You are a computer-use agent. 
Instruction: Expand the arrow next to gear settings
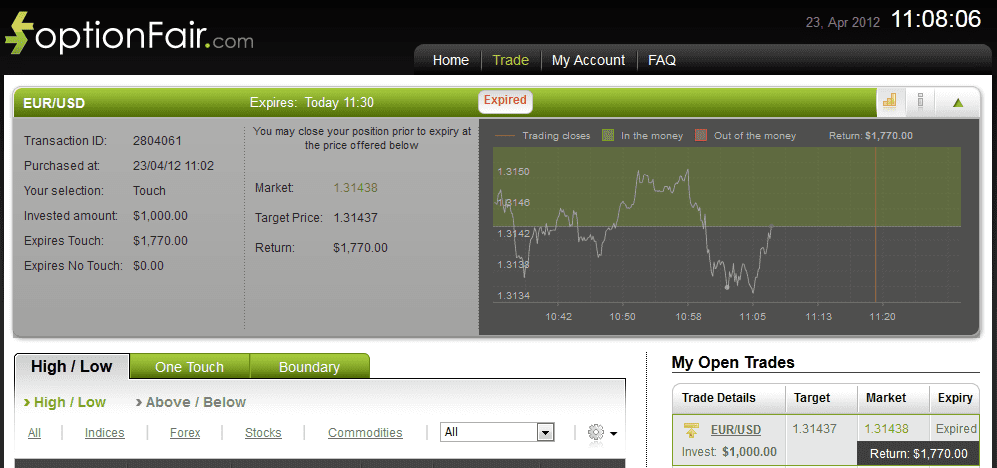pos(614,434)
